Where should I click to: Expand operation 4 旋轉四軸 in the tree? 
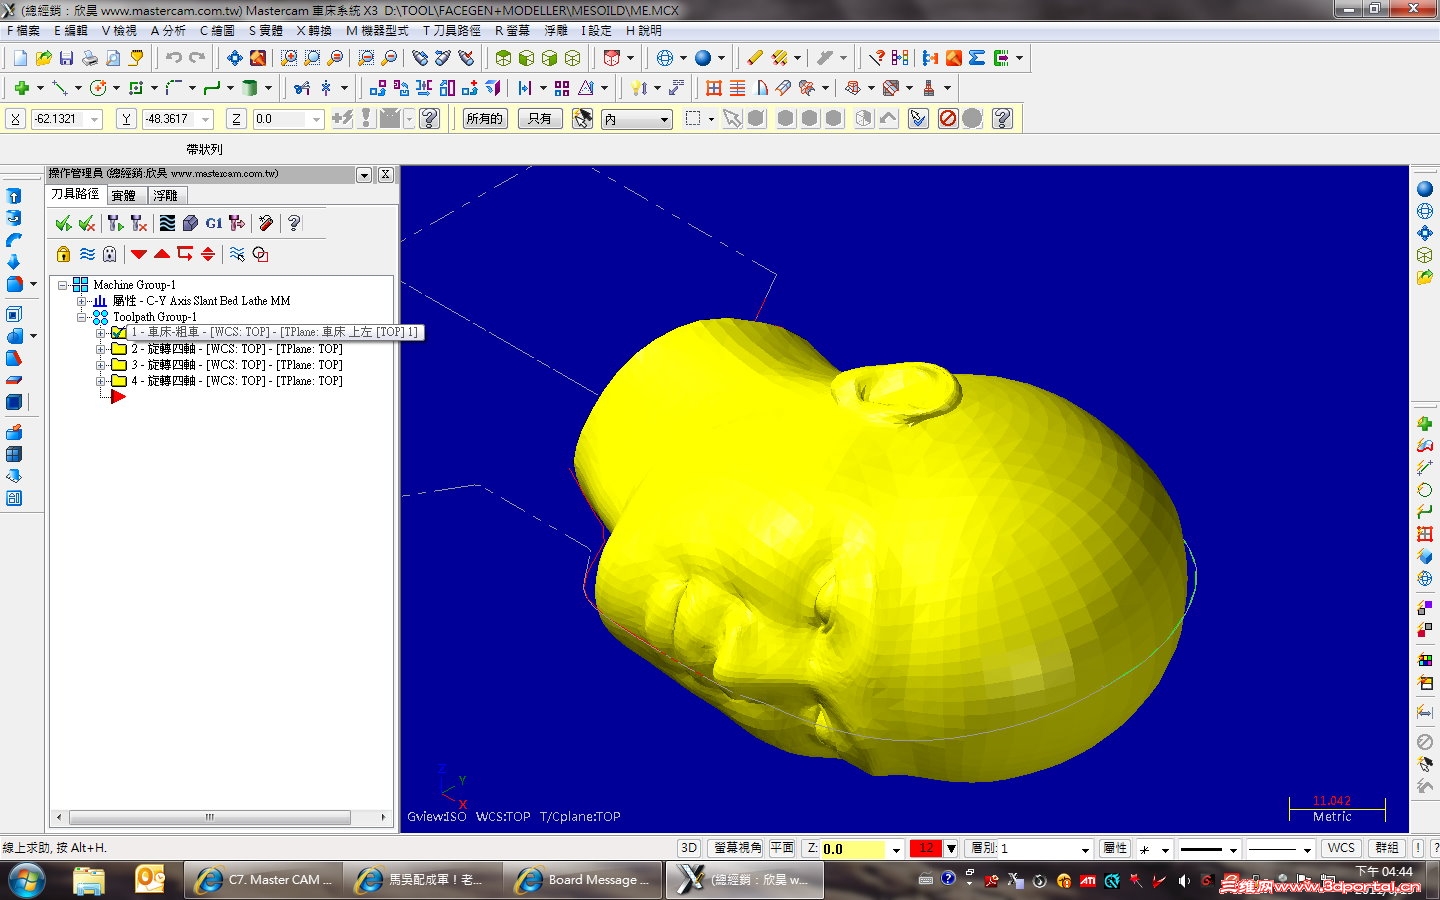(x=100, y=381)
